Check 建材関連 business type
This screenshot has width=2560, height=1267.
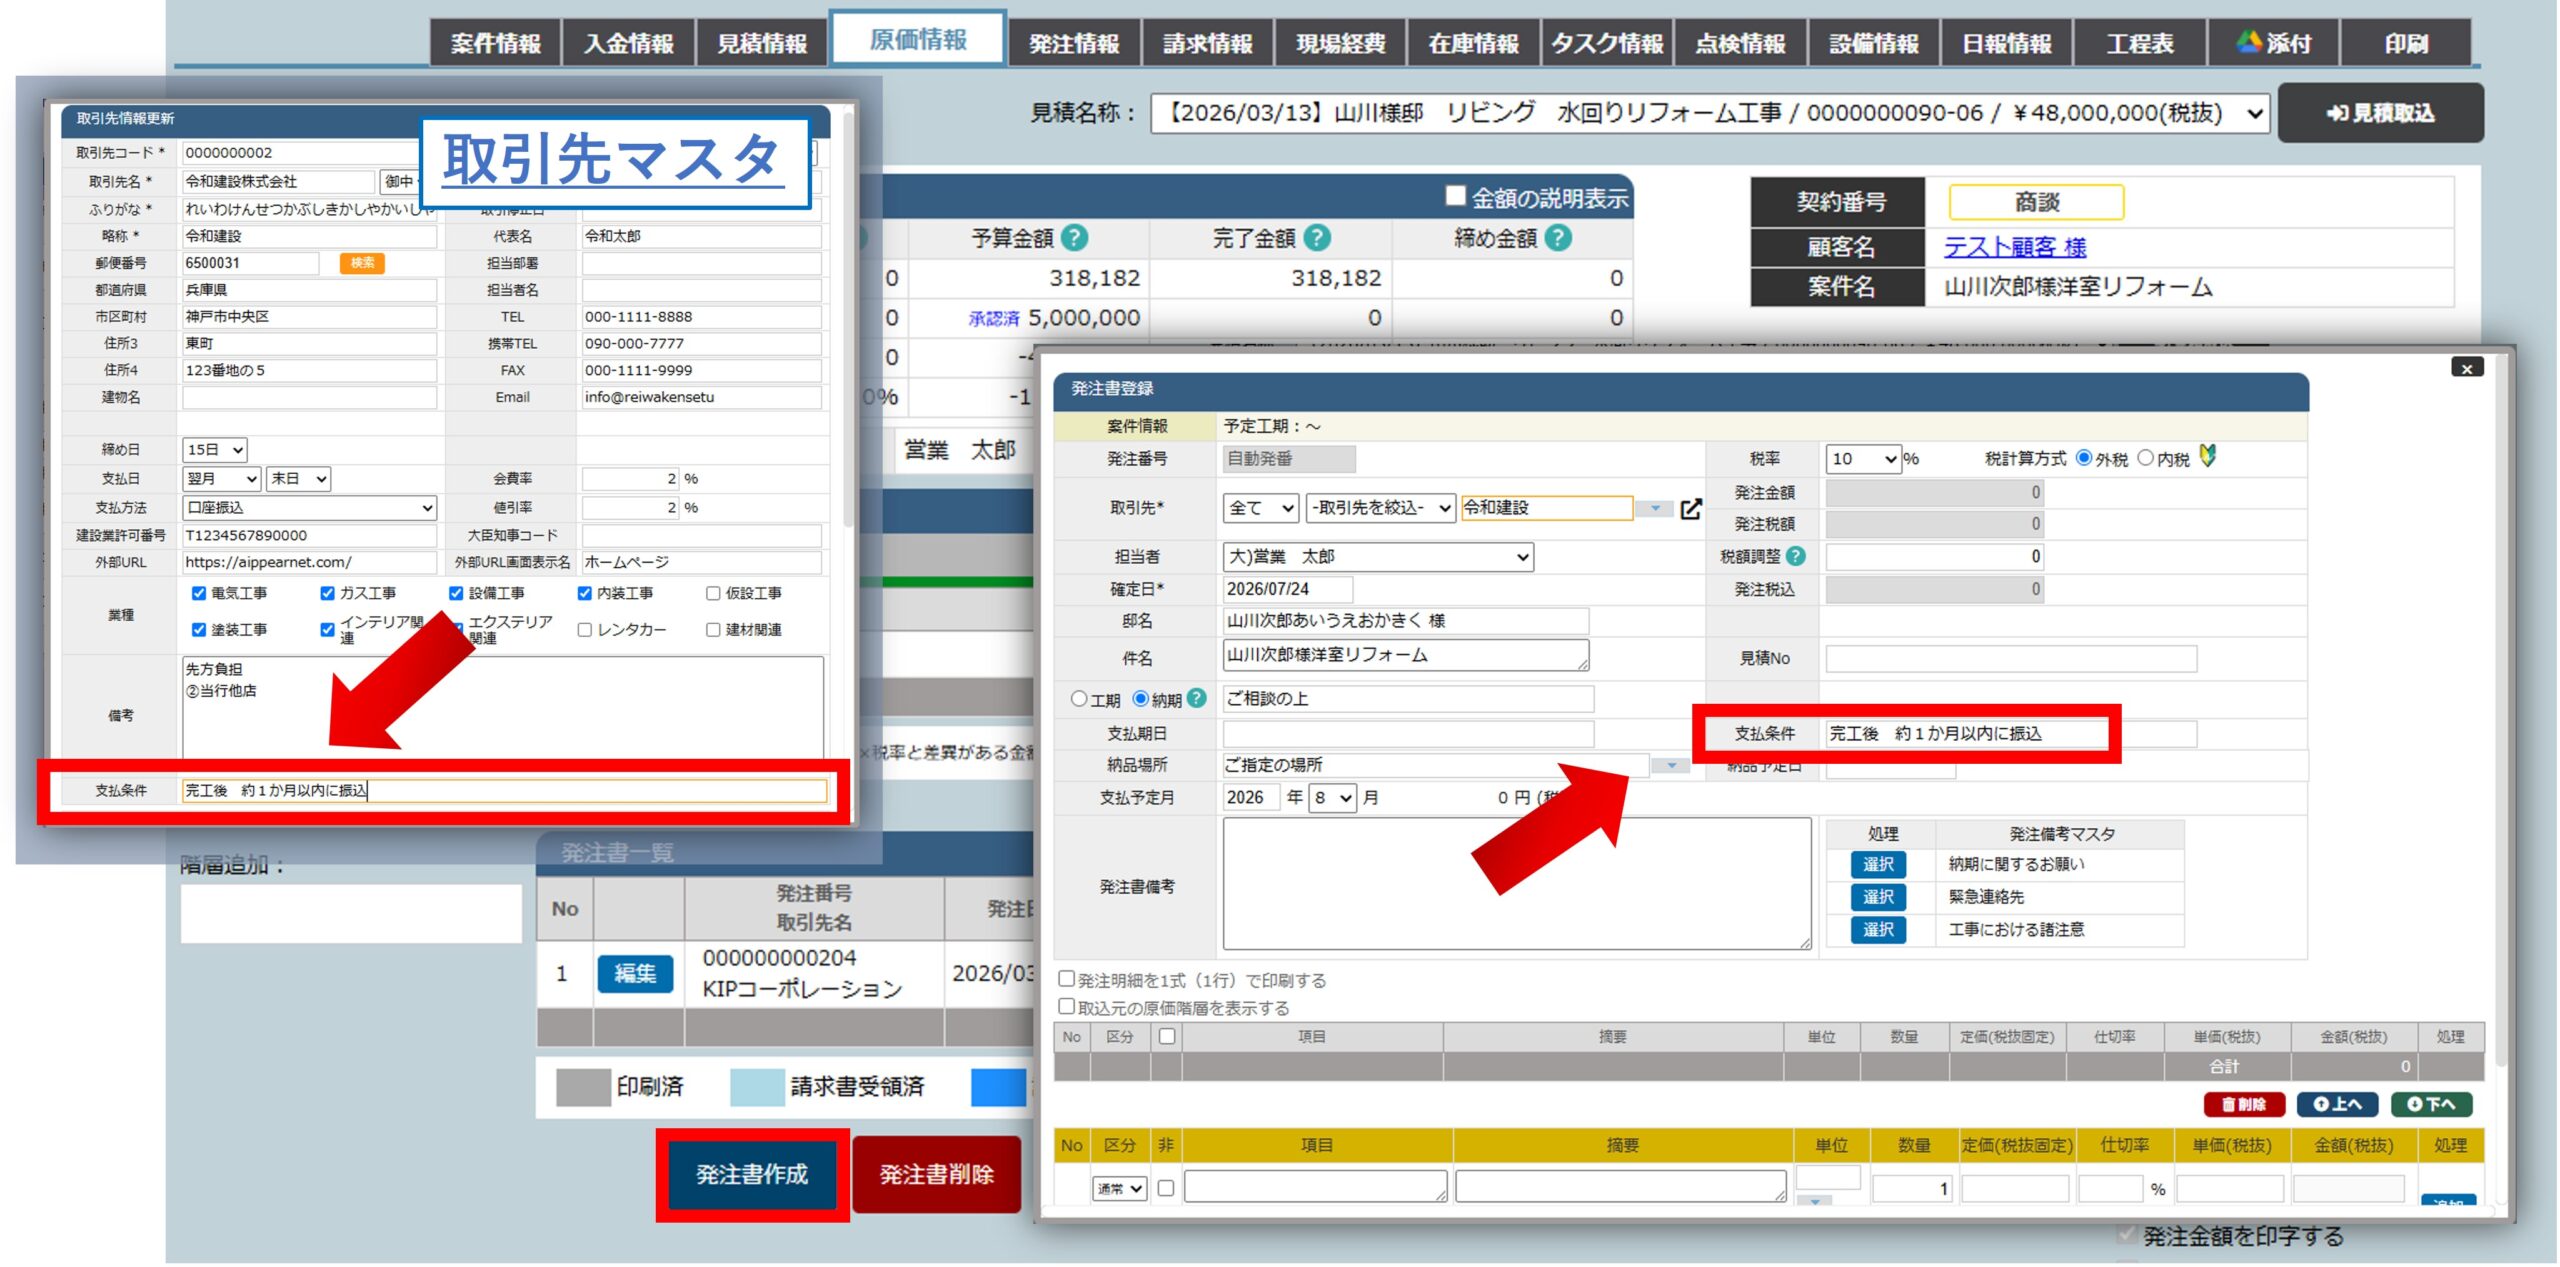coord(713,629)
